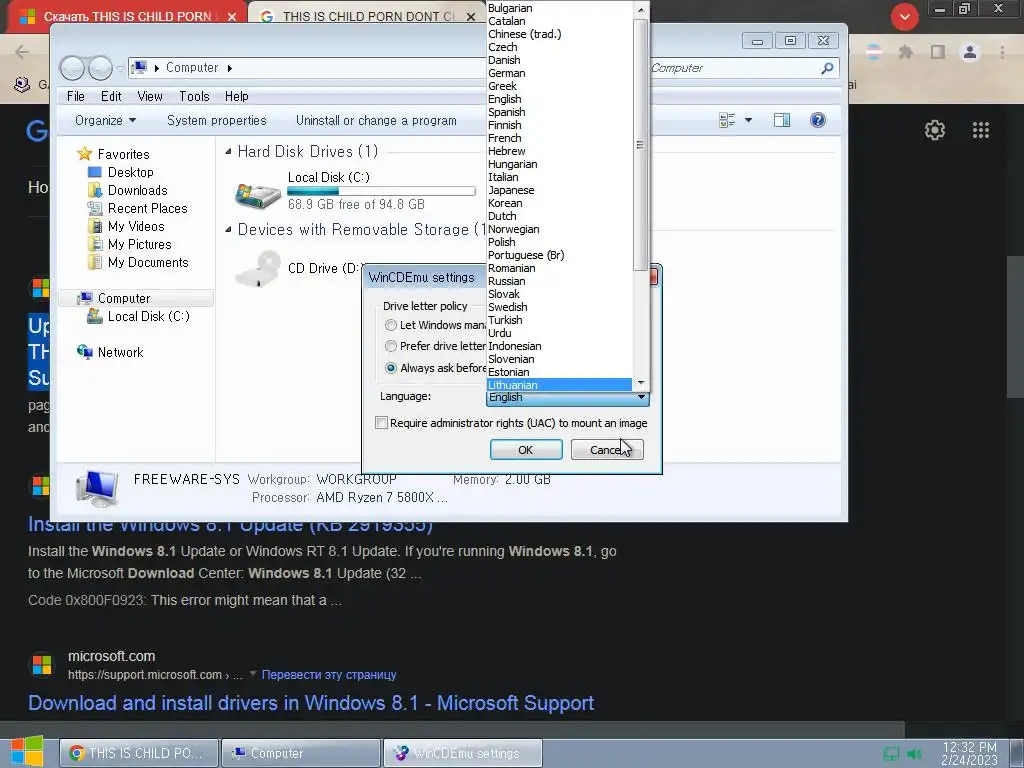Select 'Let Windows manage' drive letter radio
This screenshot has width=1024, height=768.
[x=391, y=325]
